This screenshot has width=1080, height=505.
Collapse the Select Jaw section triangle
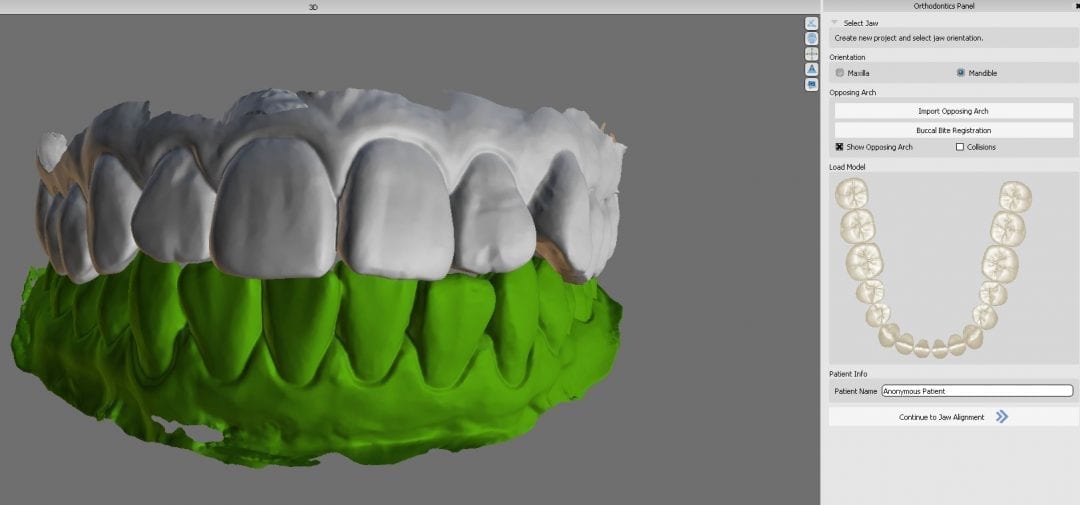(x=834, y=23)
